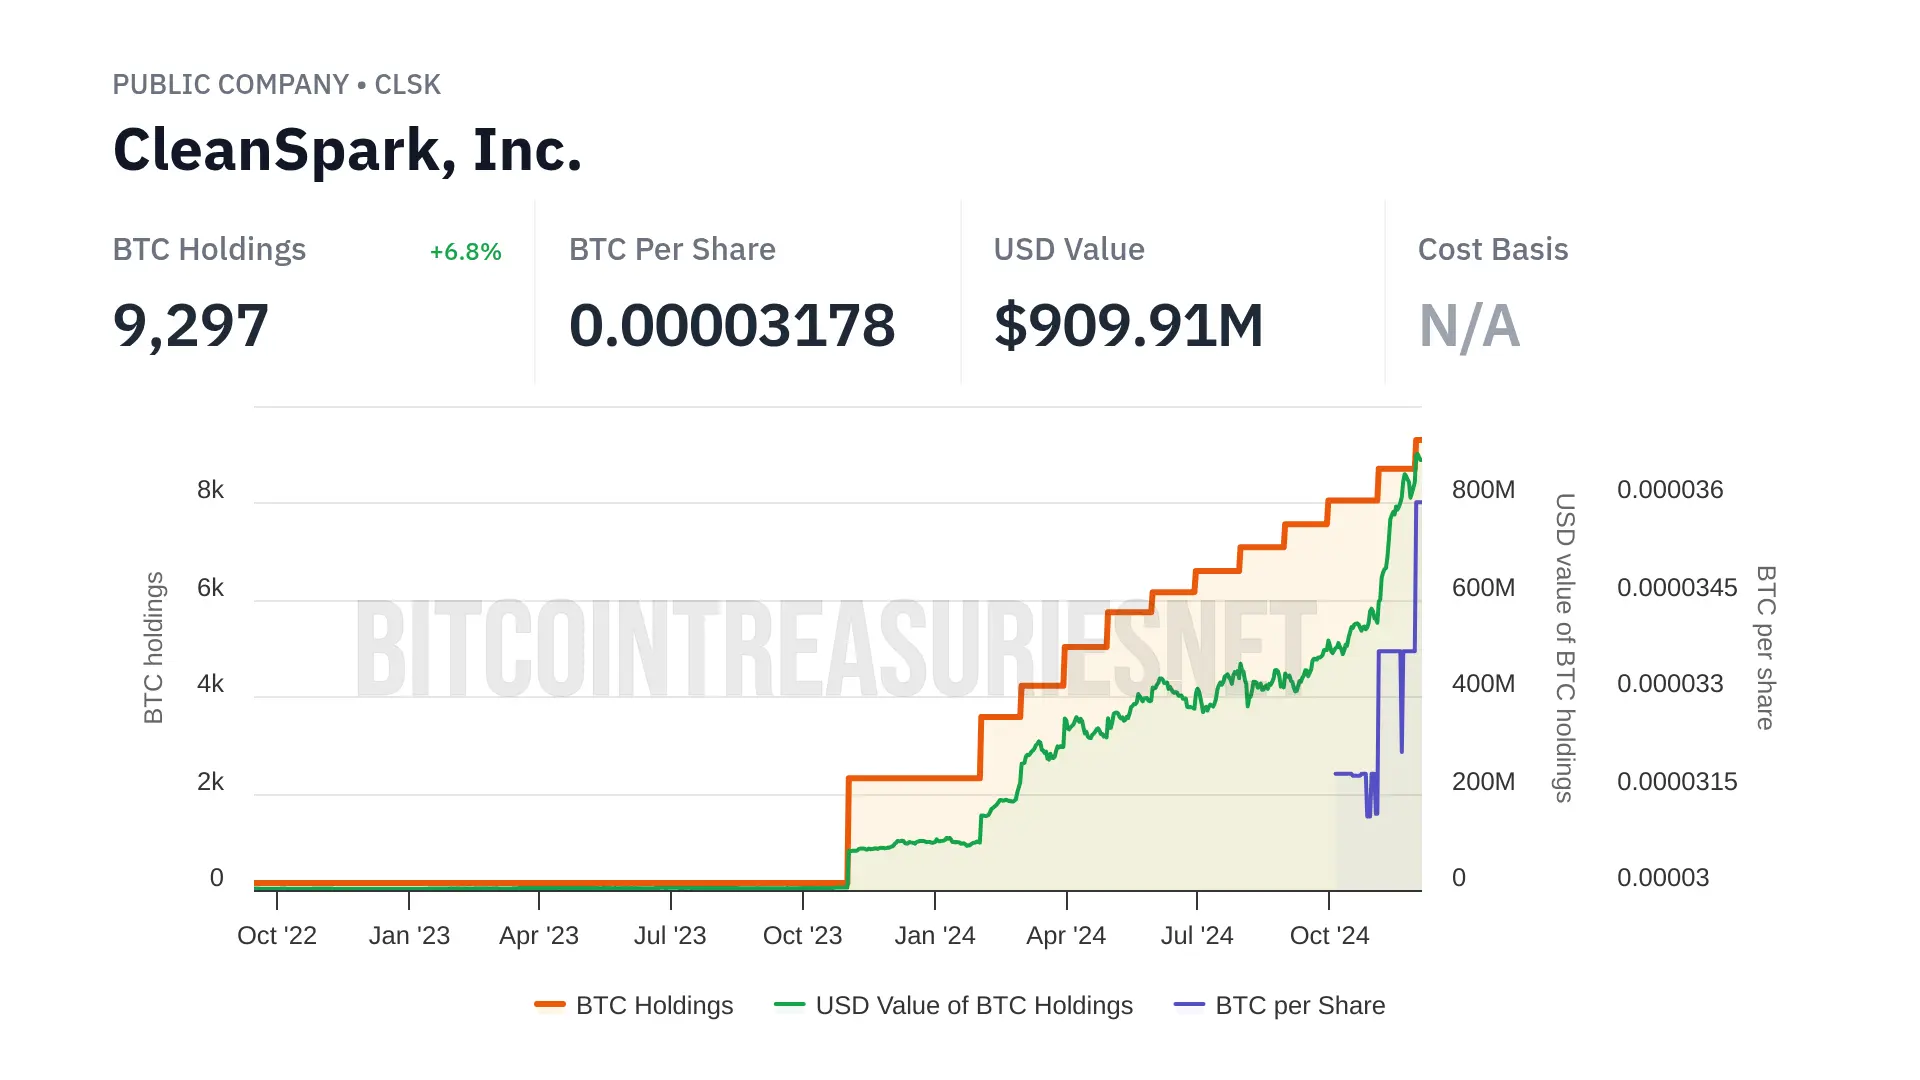Click the Cost Basis N/A value
The height and width of the screenshot is (1080, 1920).
1469,326
